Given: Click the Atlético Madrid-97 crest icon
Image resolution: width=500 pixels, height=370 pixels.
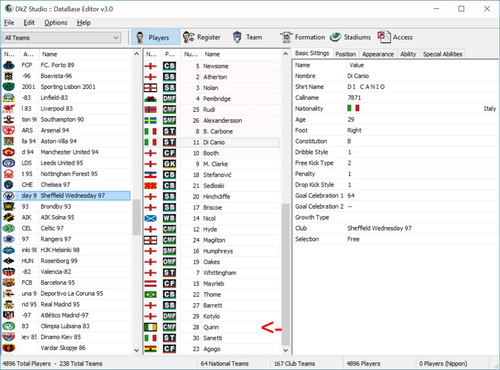Looking at the screenshot, I should click(x=9, y=315).
